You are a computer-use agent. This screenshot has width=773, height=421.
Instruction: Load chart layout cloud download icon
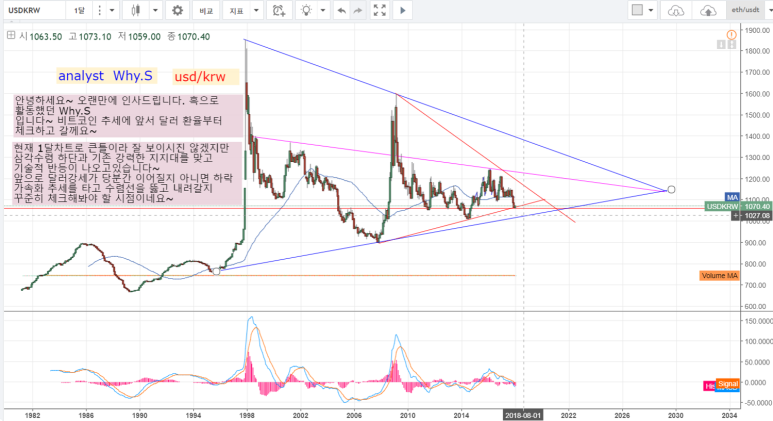675,10
